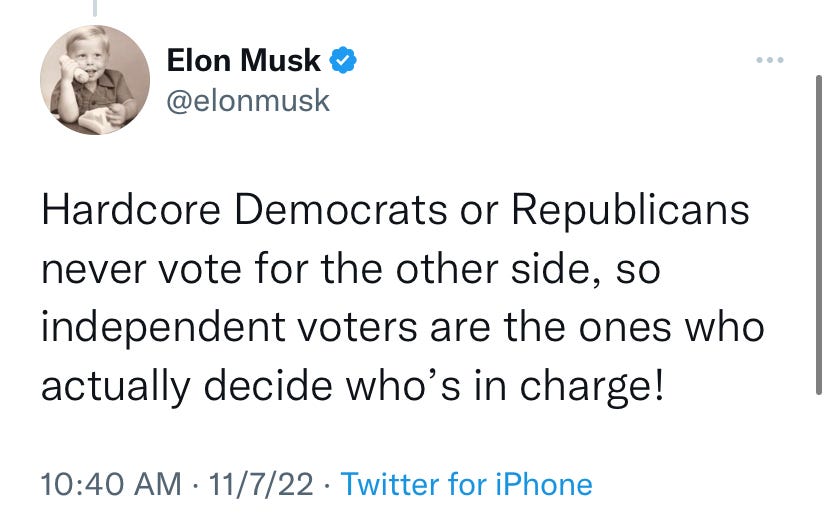Open the @elonmusk handle link
Image resolution: width=828 pixels, height=527 pixels.
[246, 101]
